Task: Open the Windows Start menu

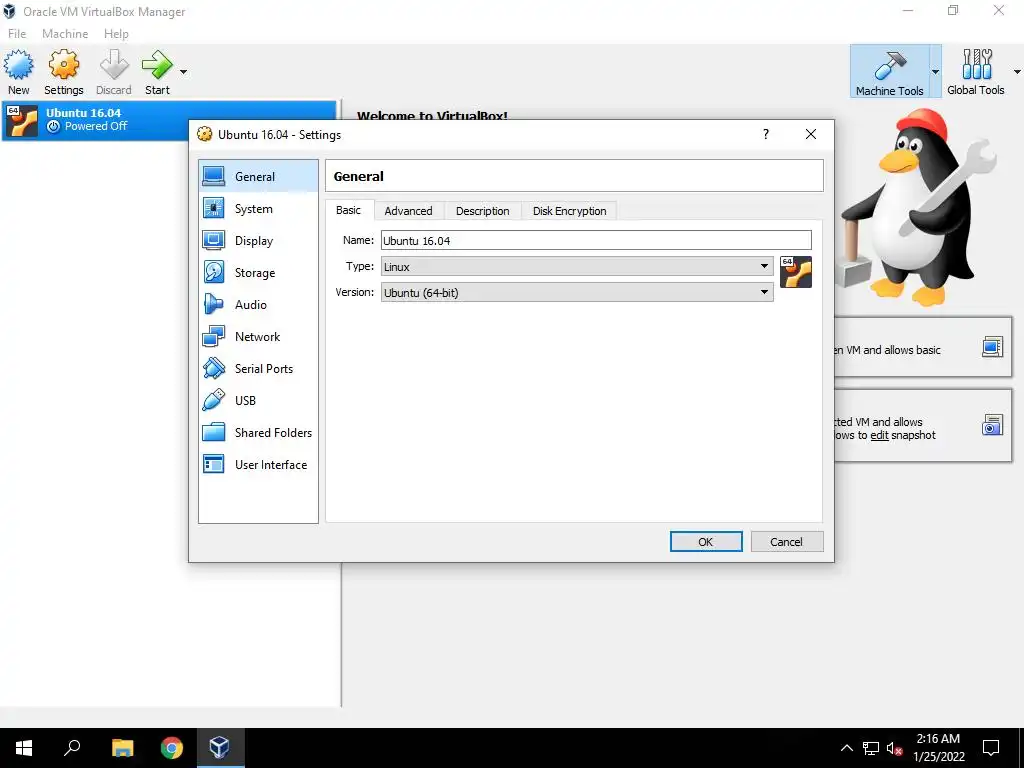Action: tap(24, 748)
